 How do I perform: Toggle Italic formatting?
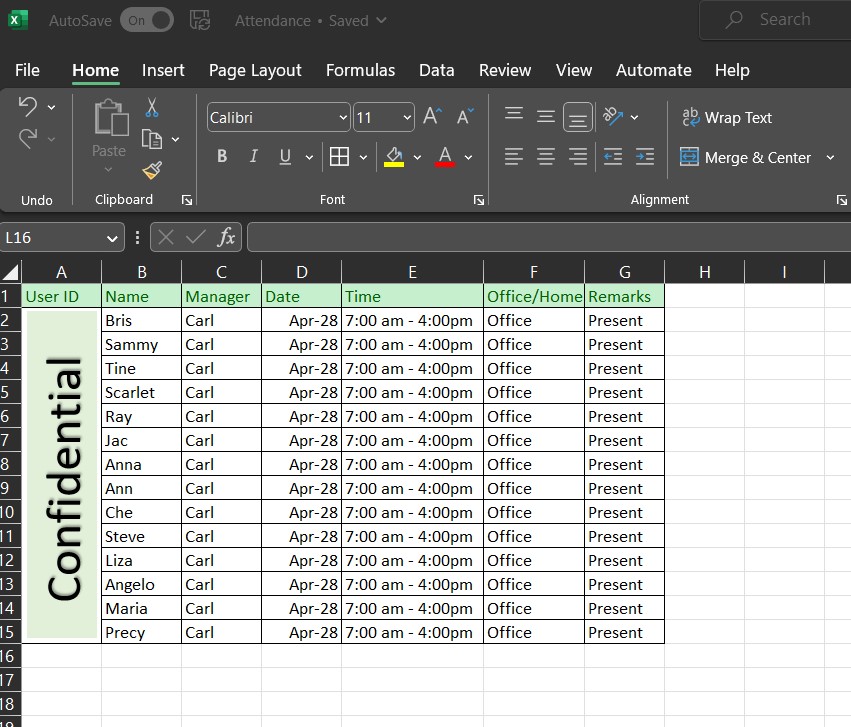point(253,157)
